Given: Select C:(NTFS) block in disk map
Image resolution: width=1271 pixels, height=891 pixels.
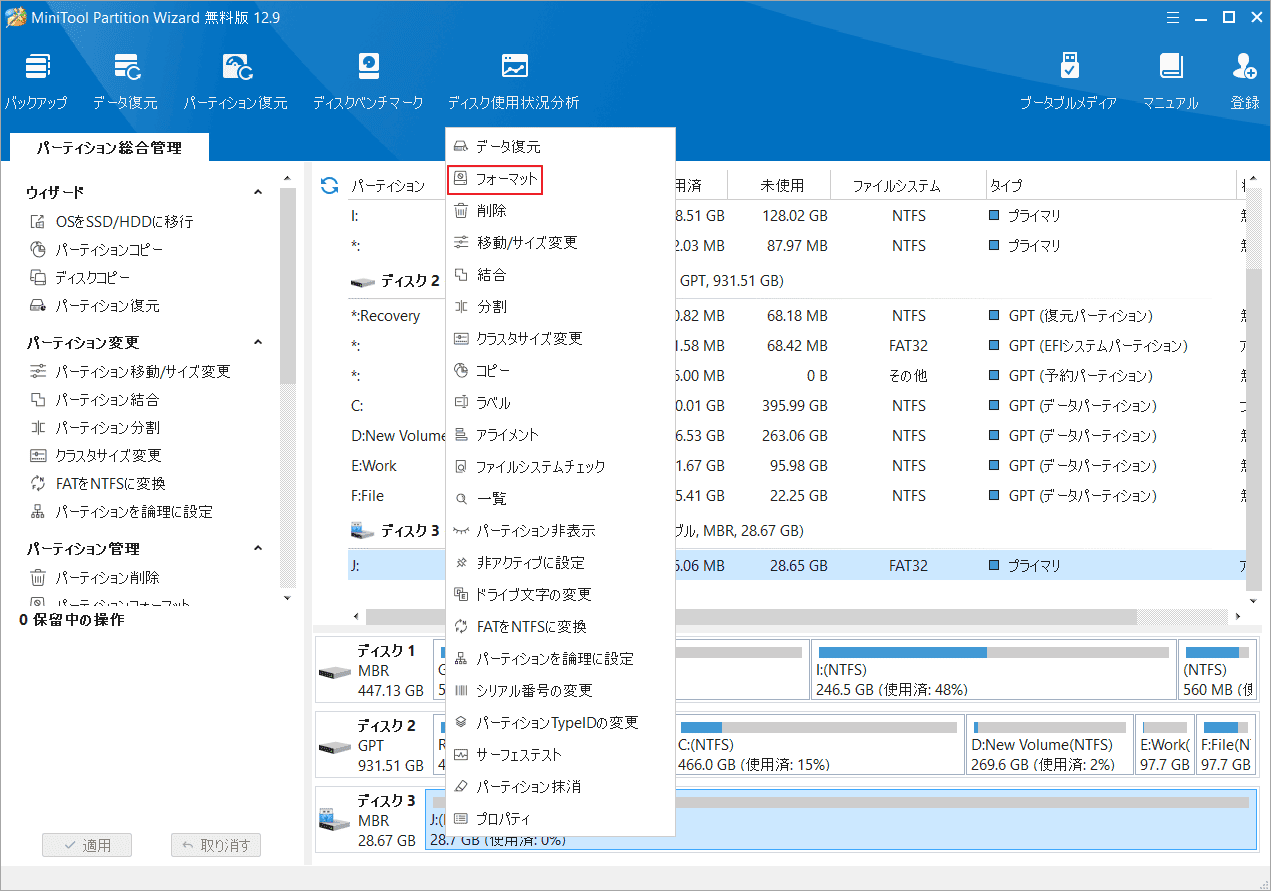Looking at the screenshot, I should (819, 743).
